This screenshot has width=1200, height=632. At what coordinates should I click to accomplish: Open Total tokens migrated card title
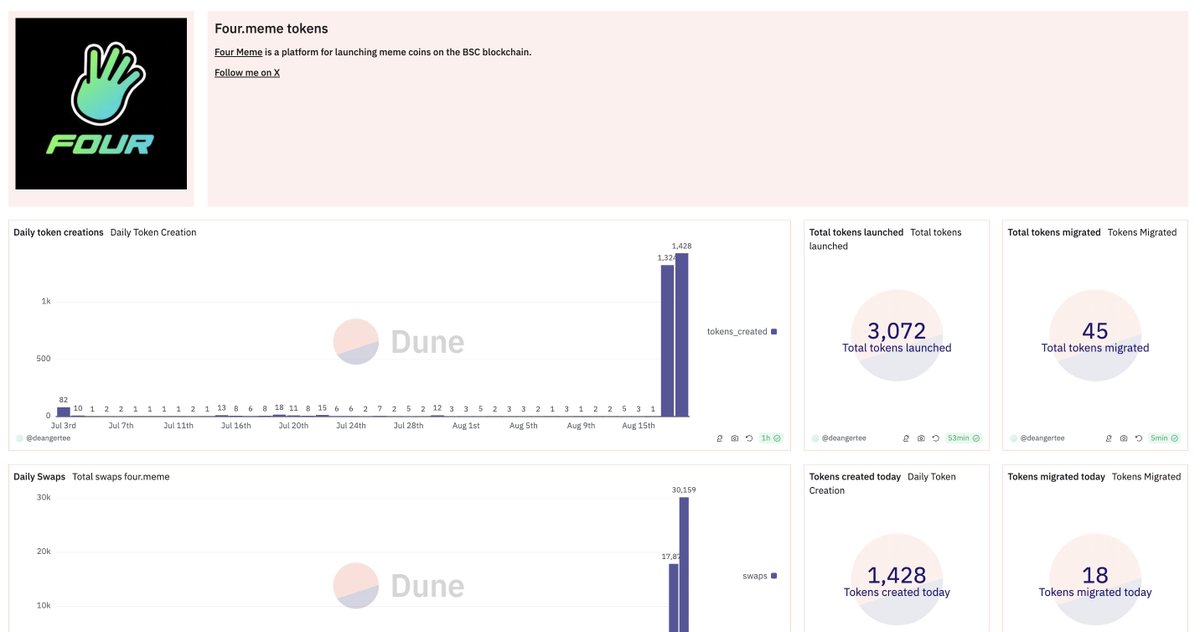pyautogui.click(x=1055, y=232)
